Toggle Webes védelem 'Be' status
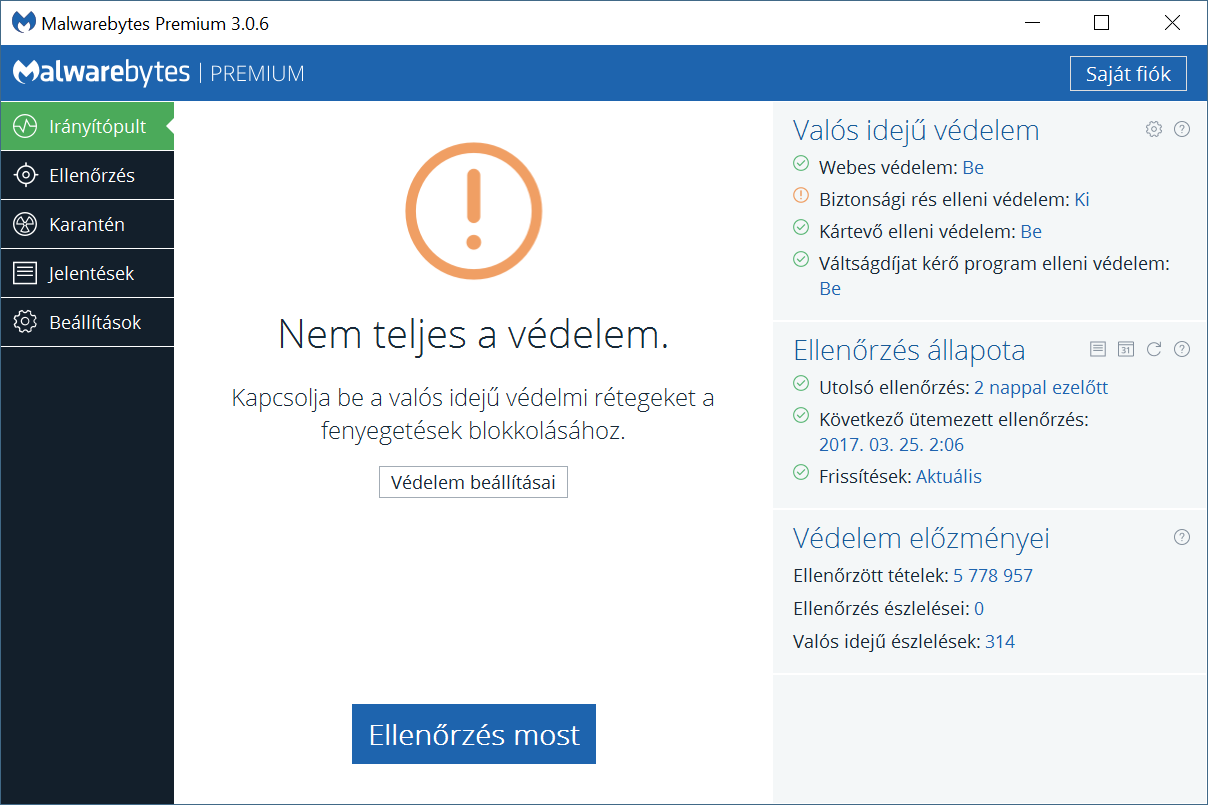Viewport: 1208px width, 805px height. [973, 168]
